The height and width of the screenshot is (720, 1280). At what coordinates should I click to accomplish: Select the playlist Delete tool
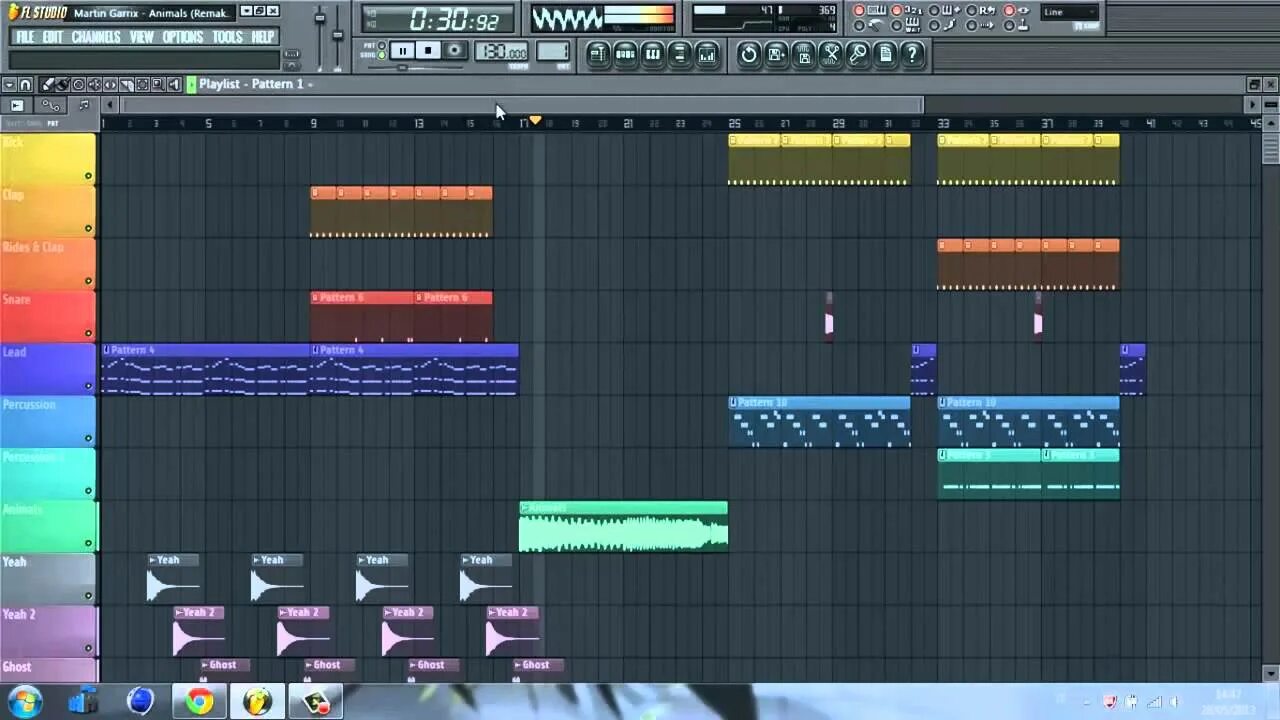click(78, 85)
